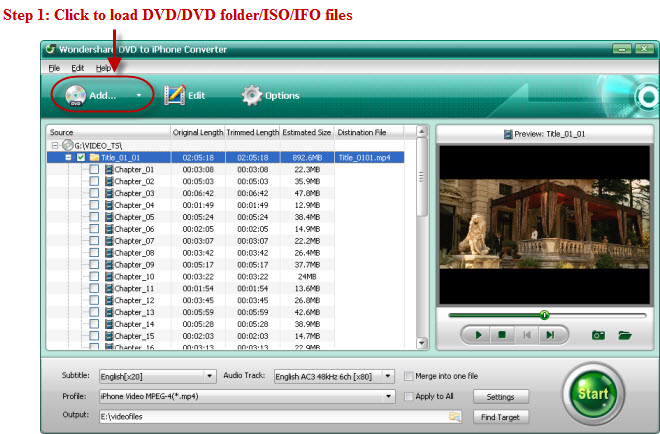
Task: Click the Chapter_13 film icon
Action: (109, 312)
